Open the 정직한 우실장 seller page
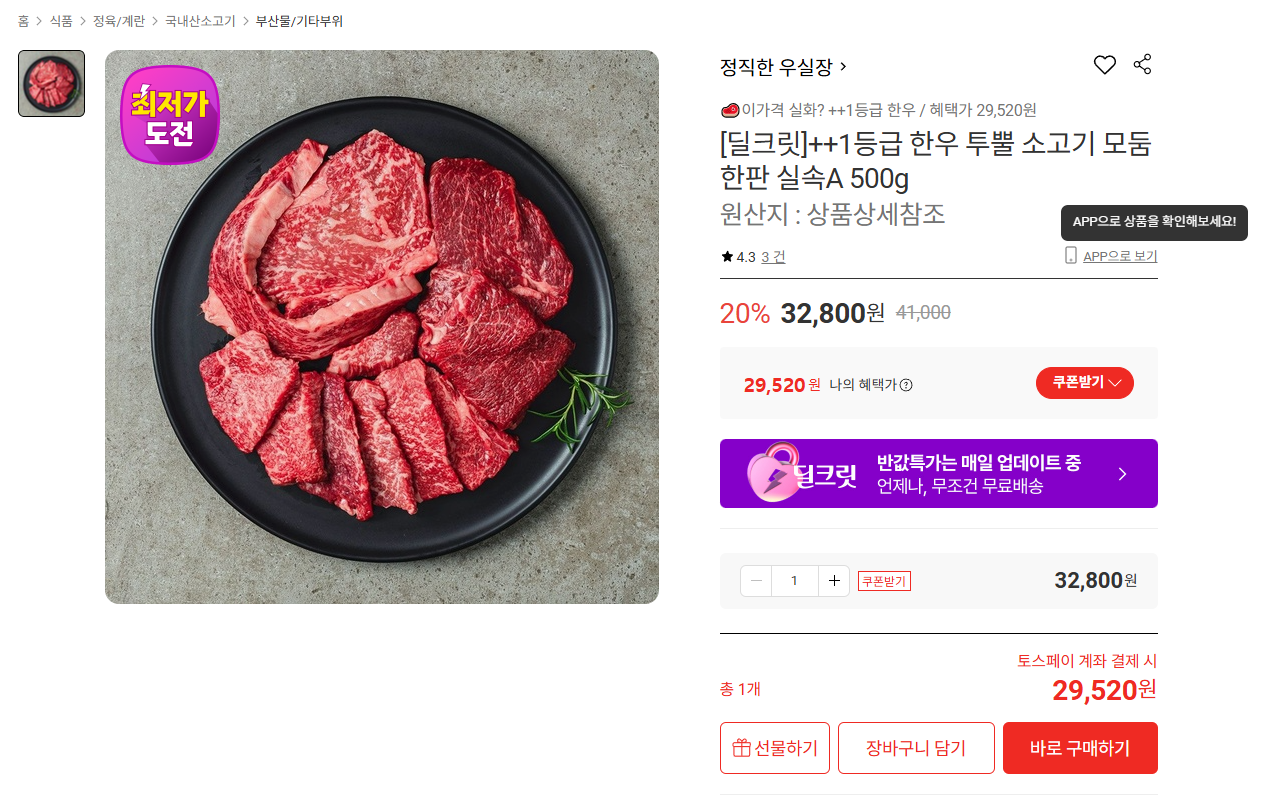Screen dimensions: 1263x801 tap(783, 67)
